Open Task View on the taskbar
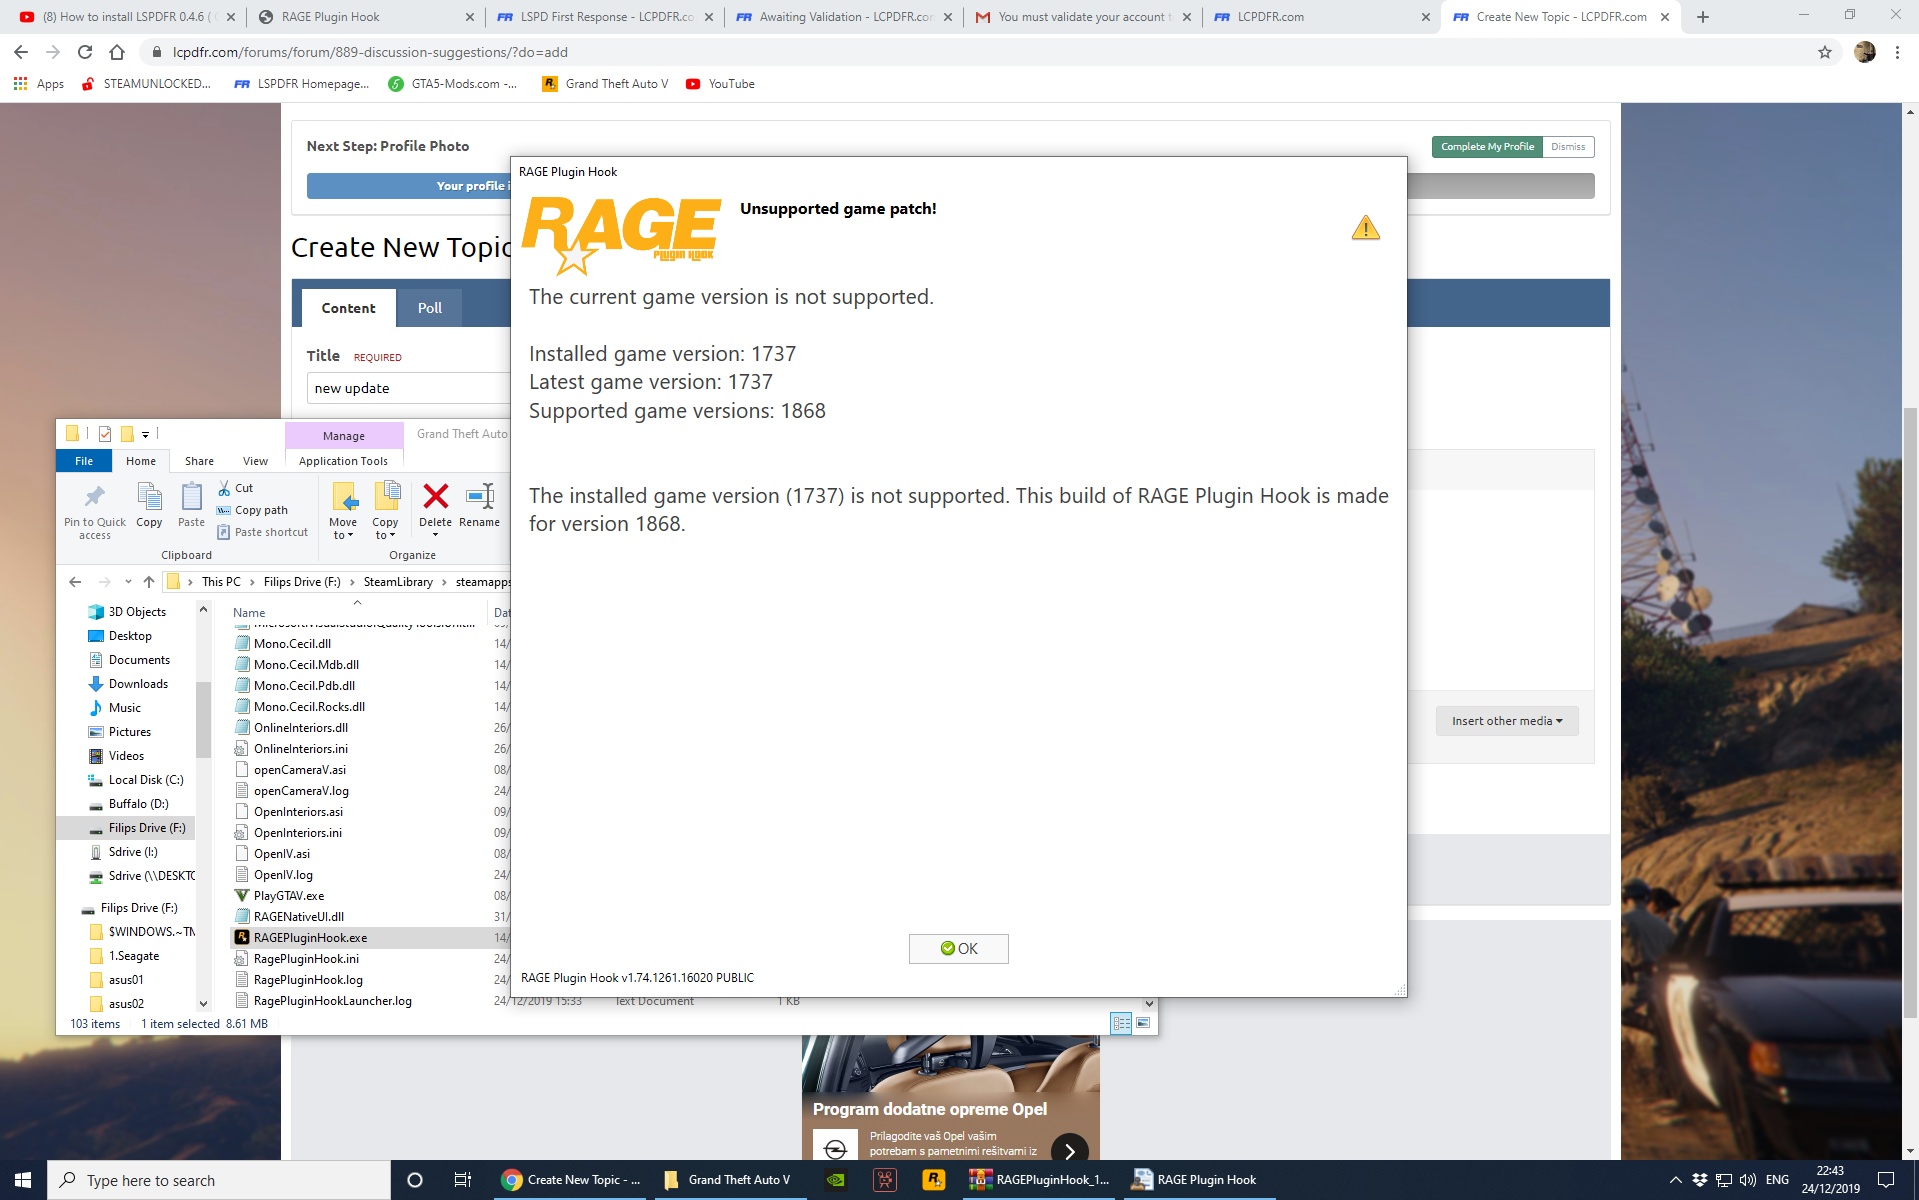 [x=463, y=1180]
